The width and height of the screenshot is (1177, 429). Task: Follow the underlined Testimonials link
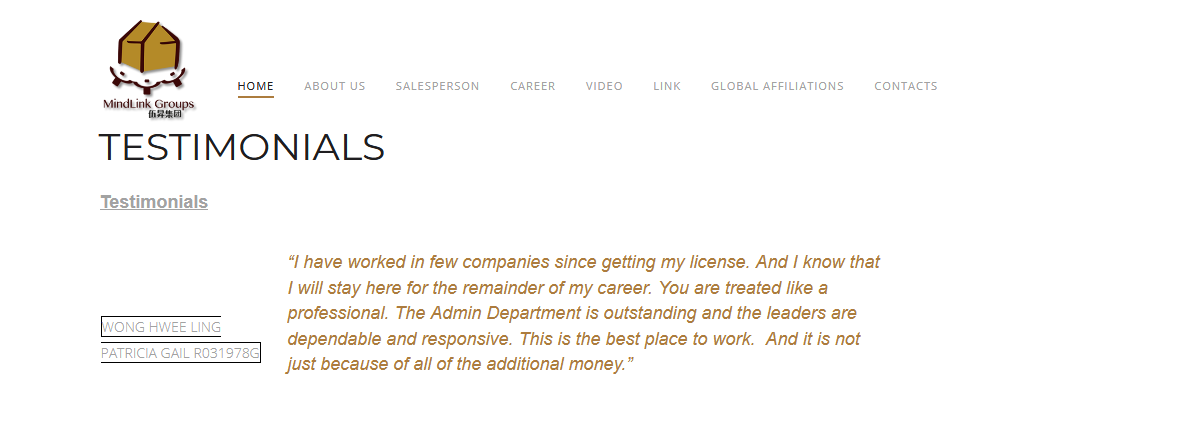pos(154,202)
